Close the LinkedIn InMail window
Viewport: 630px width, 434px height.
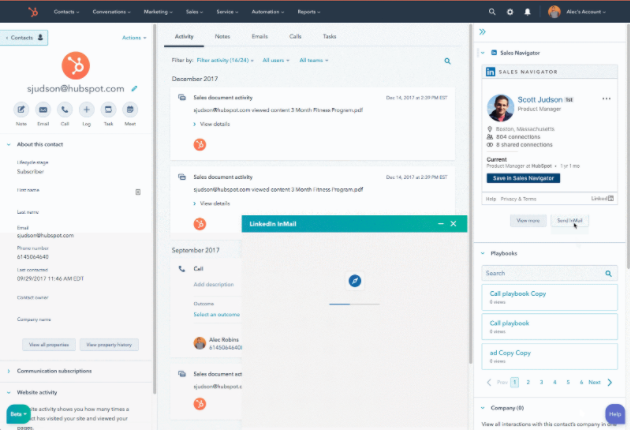click(453, 224)
